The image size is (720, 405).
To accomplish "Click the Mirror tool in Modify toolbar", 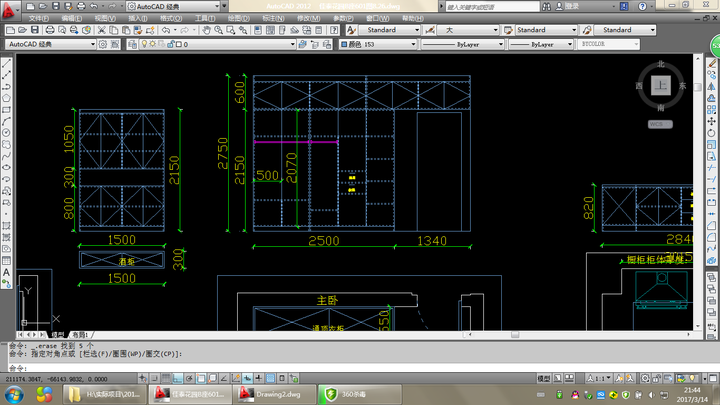I will pyautogui.click(x=712, y=86).
